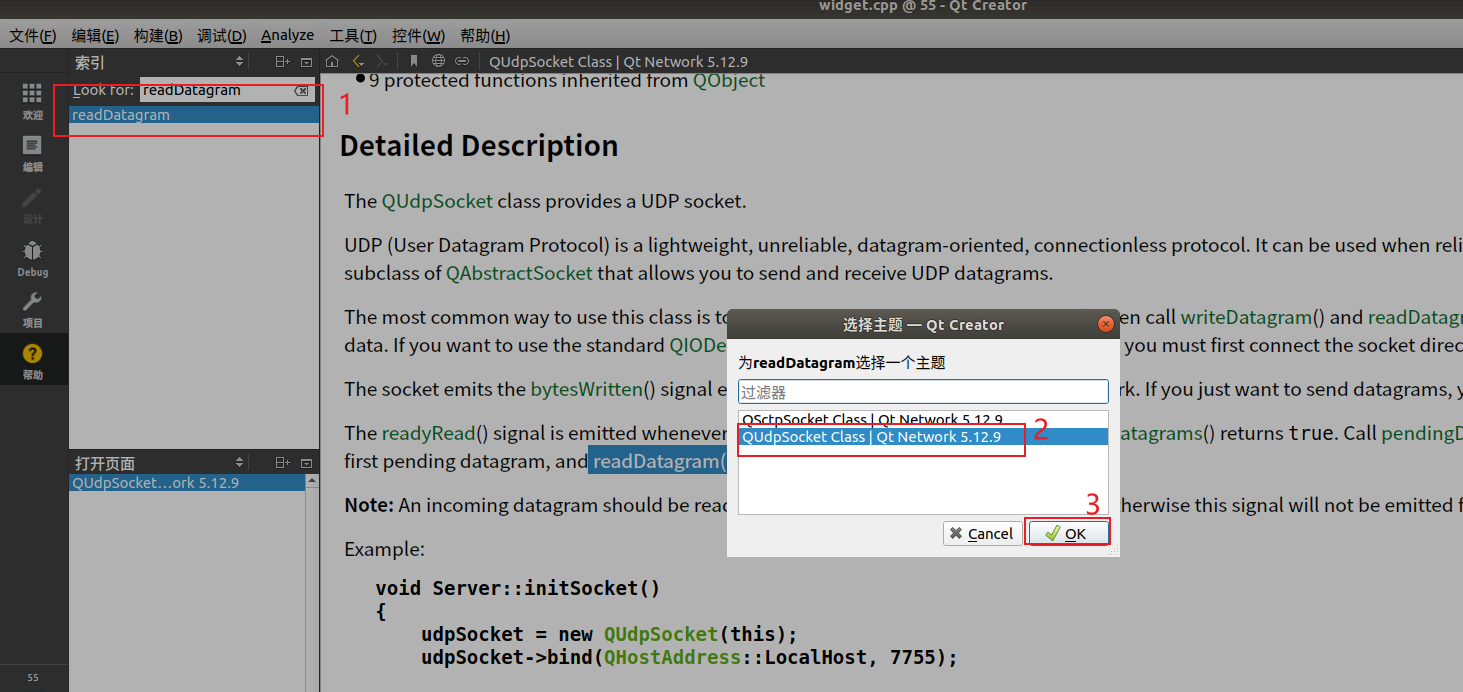Viewport: 1463px width, 692px height.
Task: Click the link chain toolbar icon
Action: click(462, 62)
